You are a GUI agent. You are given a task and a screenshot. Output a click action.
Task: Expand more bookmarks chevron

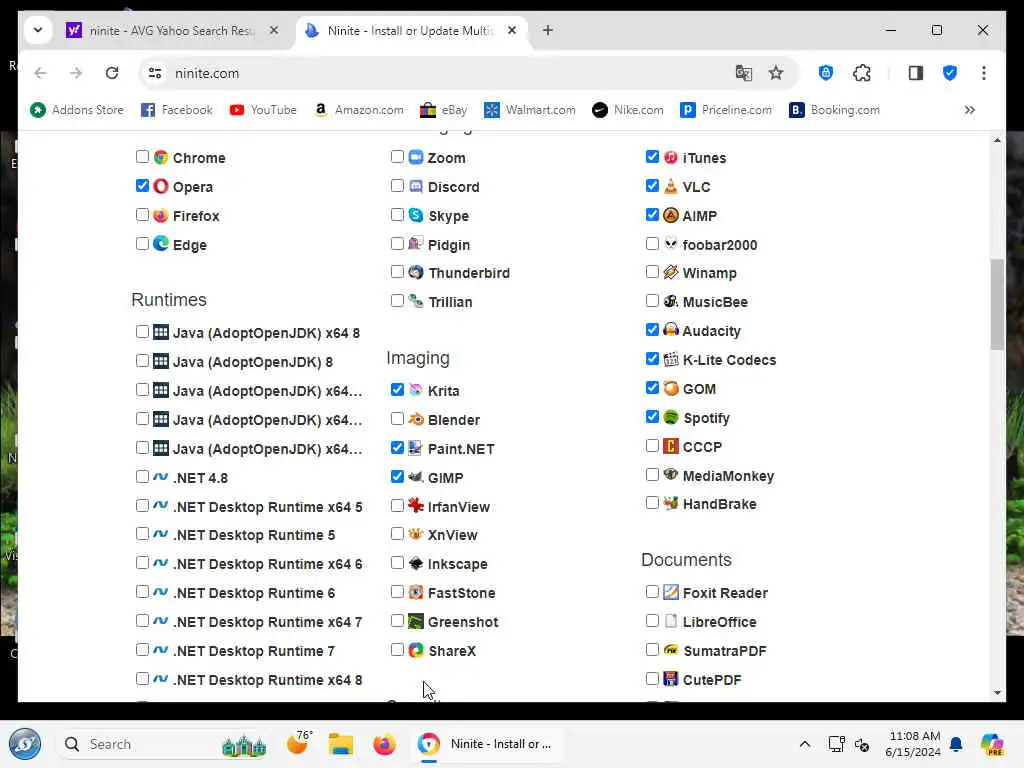coord(970,110)
